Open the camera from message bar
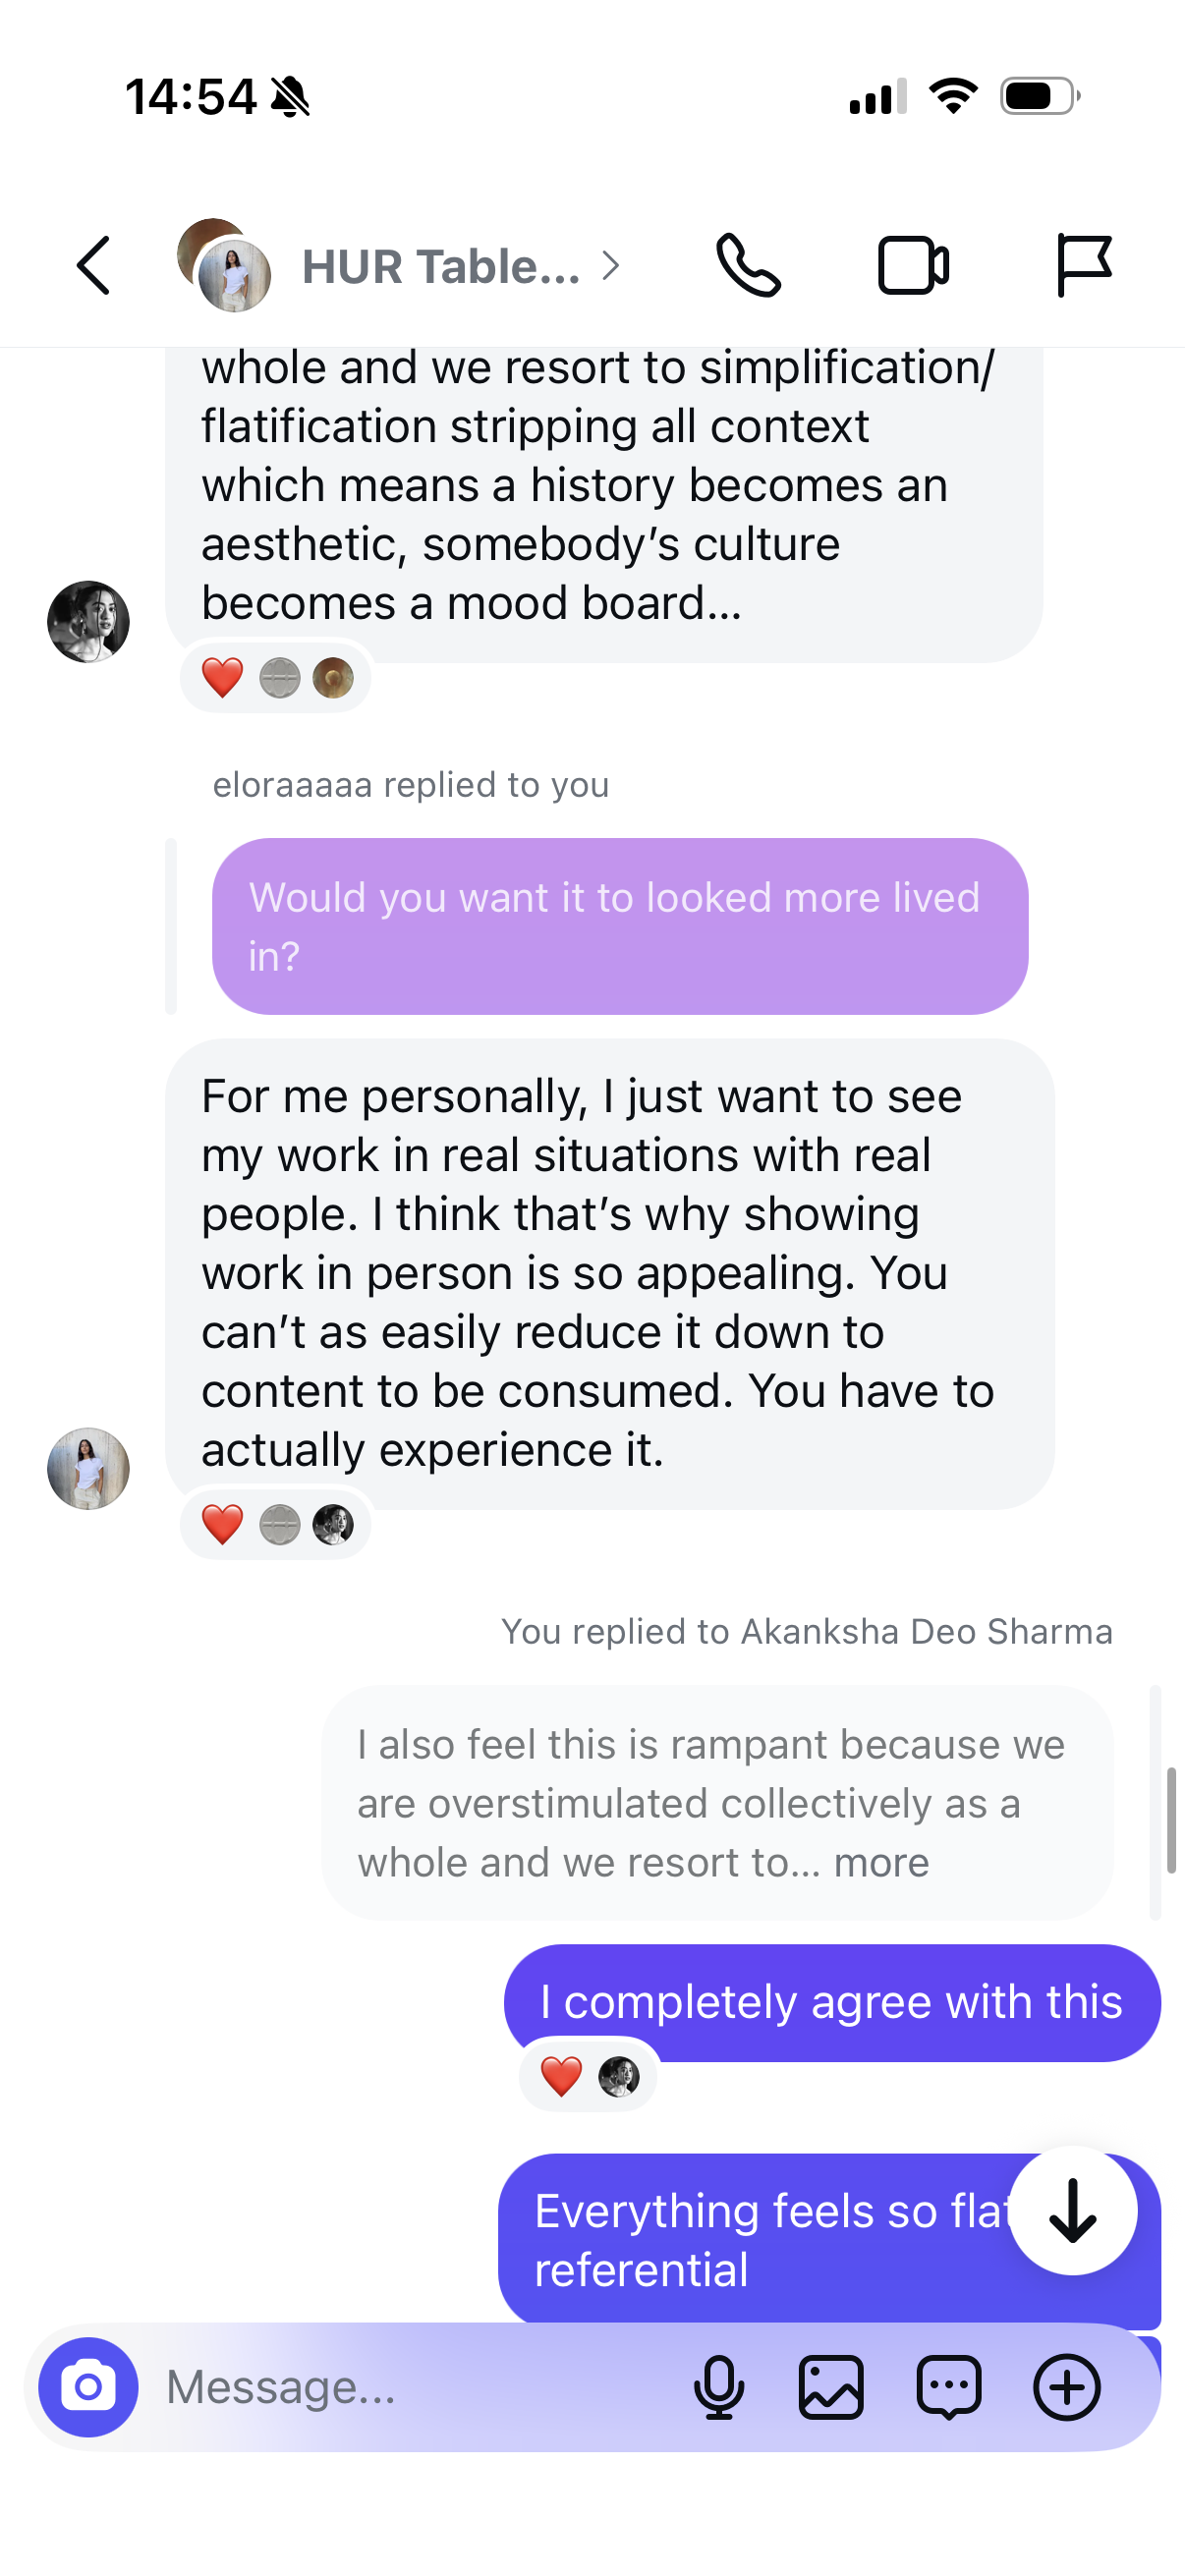This screenshot has width=1185, height=2576. [x=88, y=2387]
